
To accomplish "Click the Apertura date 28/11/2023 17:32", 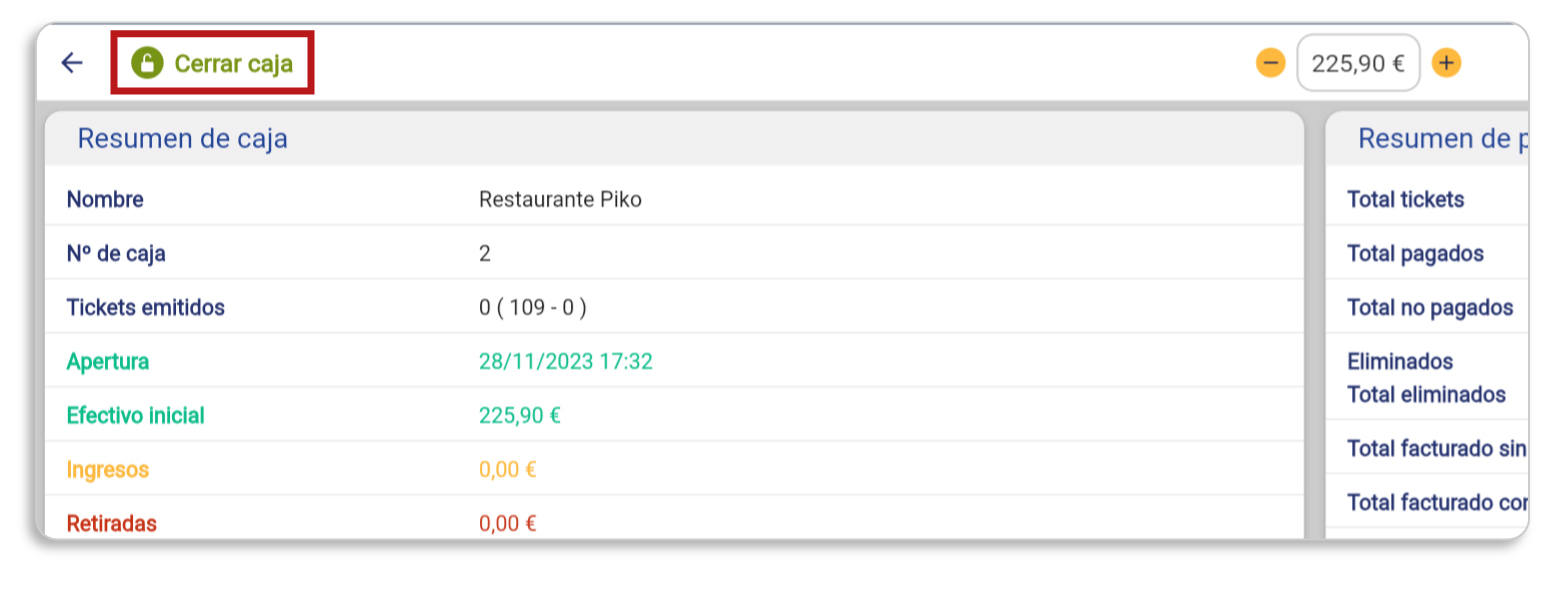I will click(566, 361).
